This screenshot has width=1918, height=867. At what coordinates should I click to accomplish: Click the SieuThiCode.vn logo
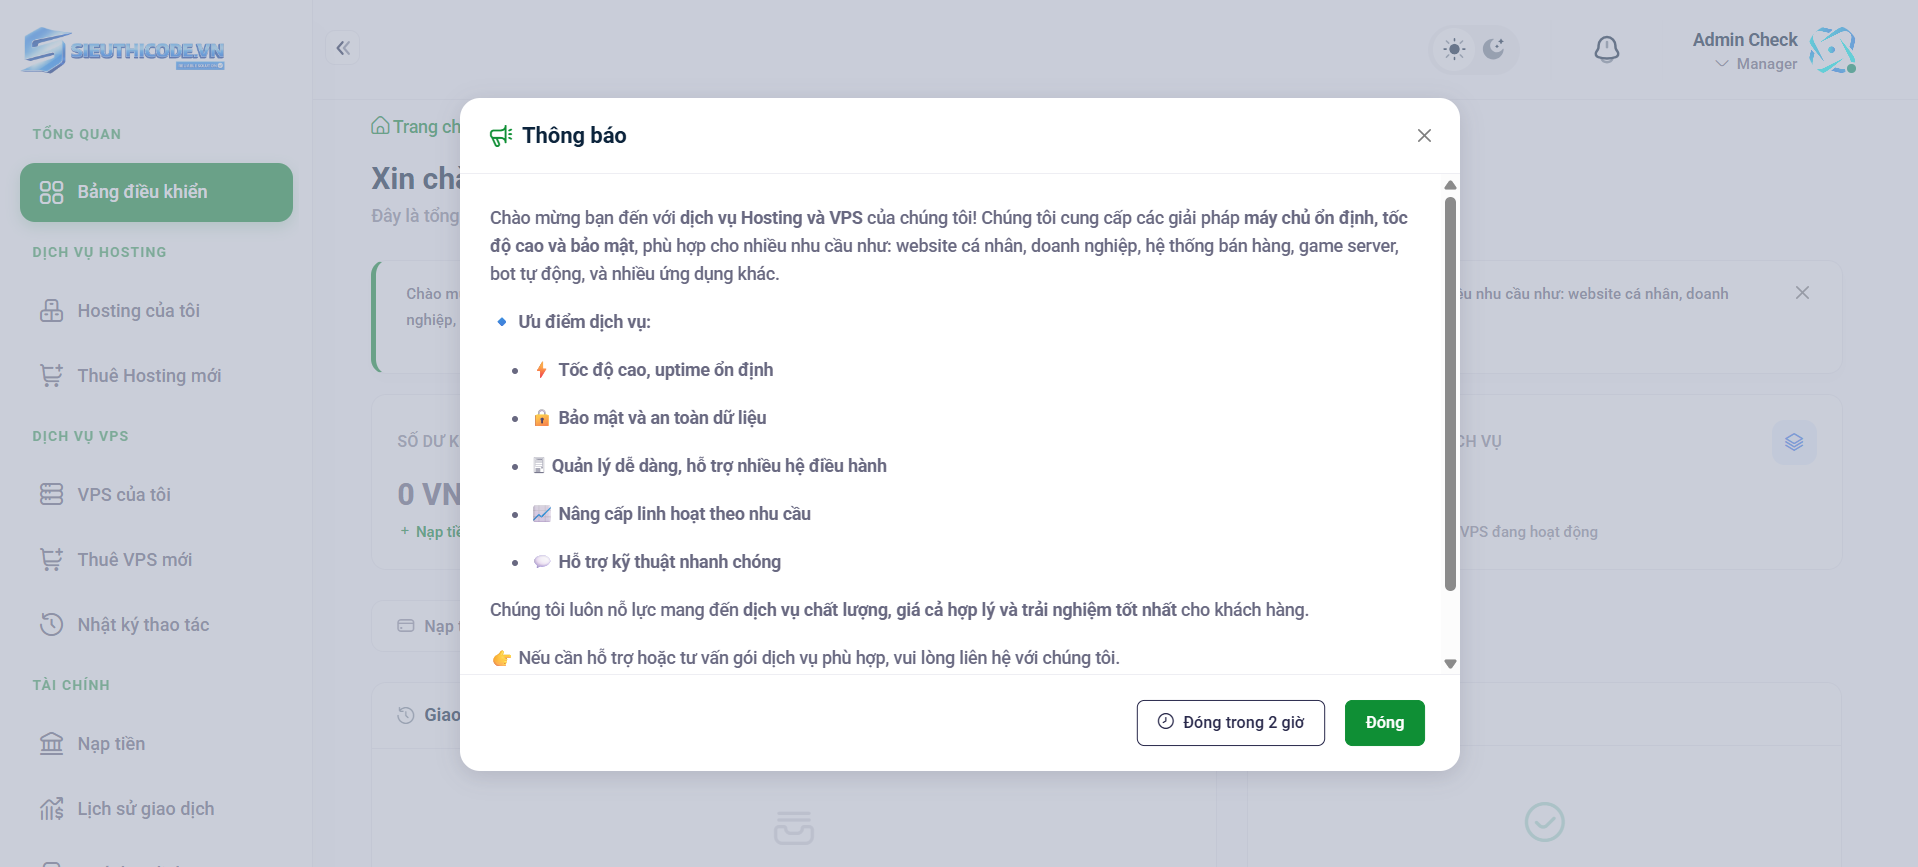pyautogui.click(x=124, y=50)
